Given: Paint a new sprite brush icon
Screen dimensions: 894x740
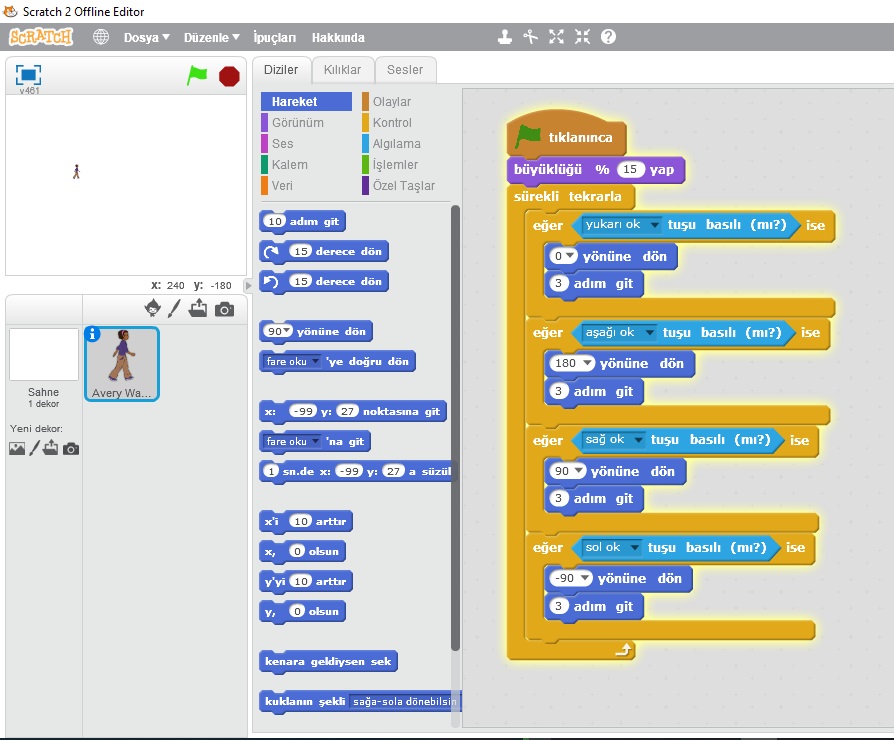Looking at the screenshot, I should click(x=174, y=308).
